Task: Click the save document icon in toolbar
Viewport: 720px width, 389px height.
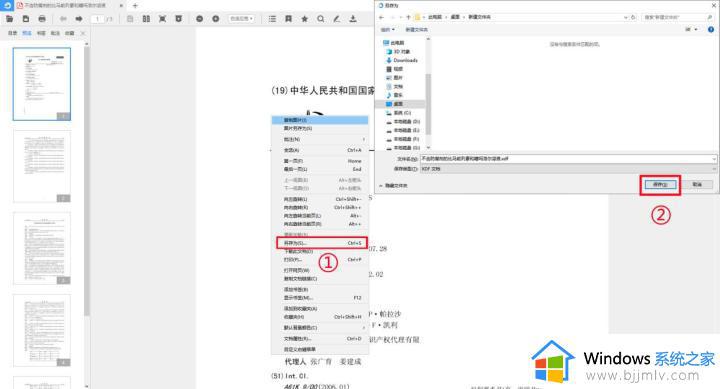Action: click(x=26, y=19)
